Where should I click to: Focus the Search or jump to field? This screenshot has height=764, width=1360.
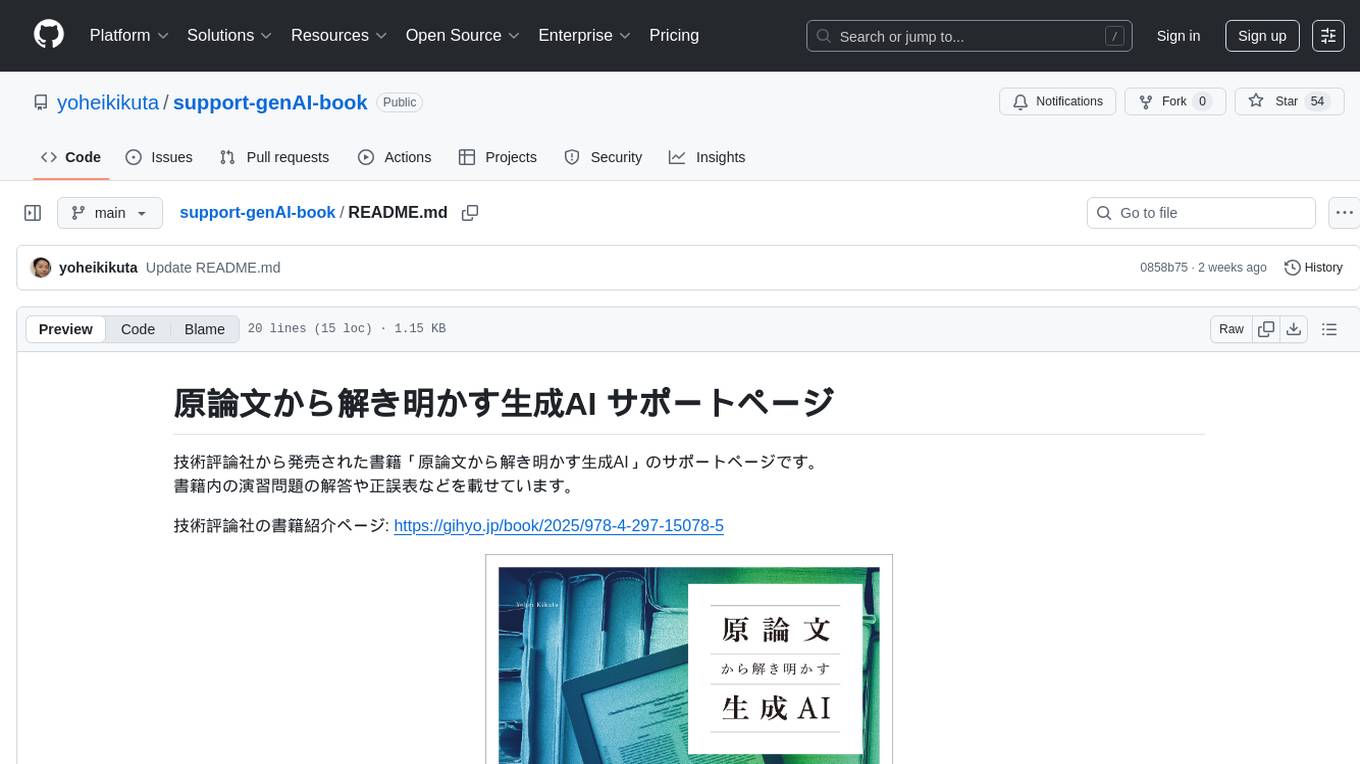(x=969, y=36)
